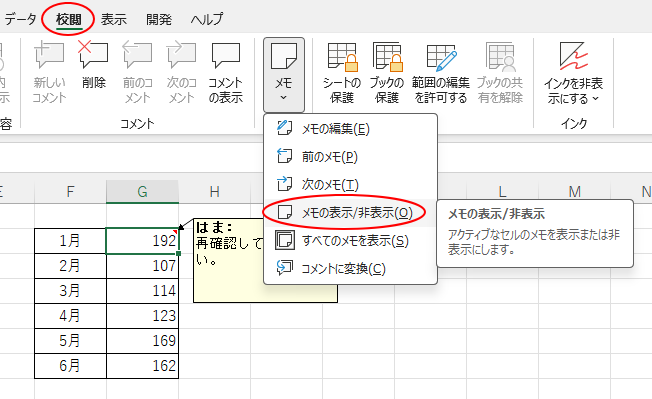Select the cell with value 107
Screen dimensions: 652x399
[143, 266]
